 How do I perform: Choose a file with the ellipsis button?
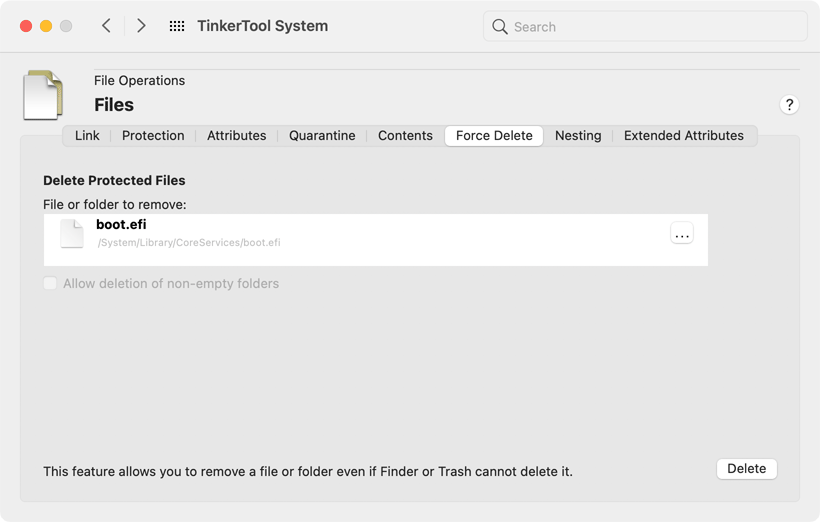tap(682, 233)
